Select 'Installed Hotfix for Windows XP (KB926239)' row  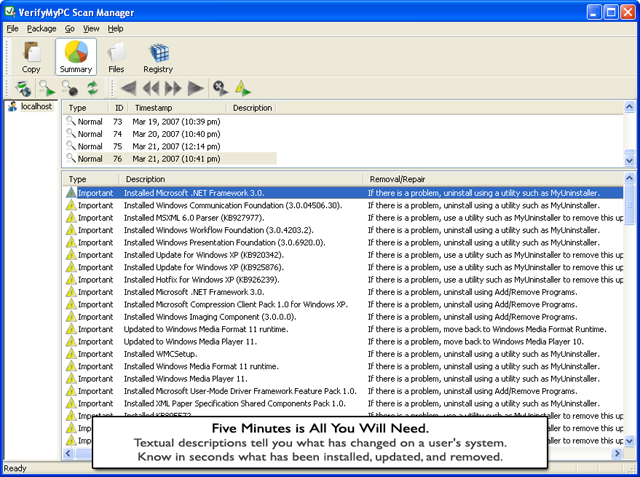pyautogui.click(x=344, y=280)
